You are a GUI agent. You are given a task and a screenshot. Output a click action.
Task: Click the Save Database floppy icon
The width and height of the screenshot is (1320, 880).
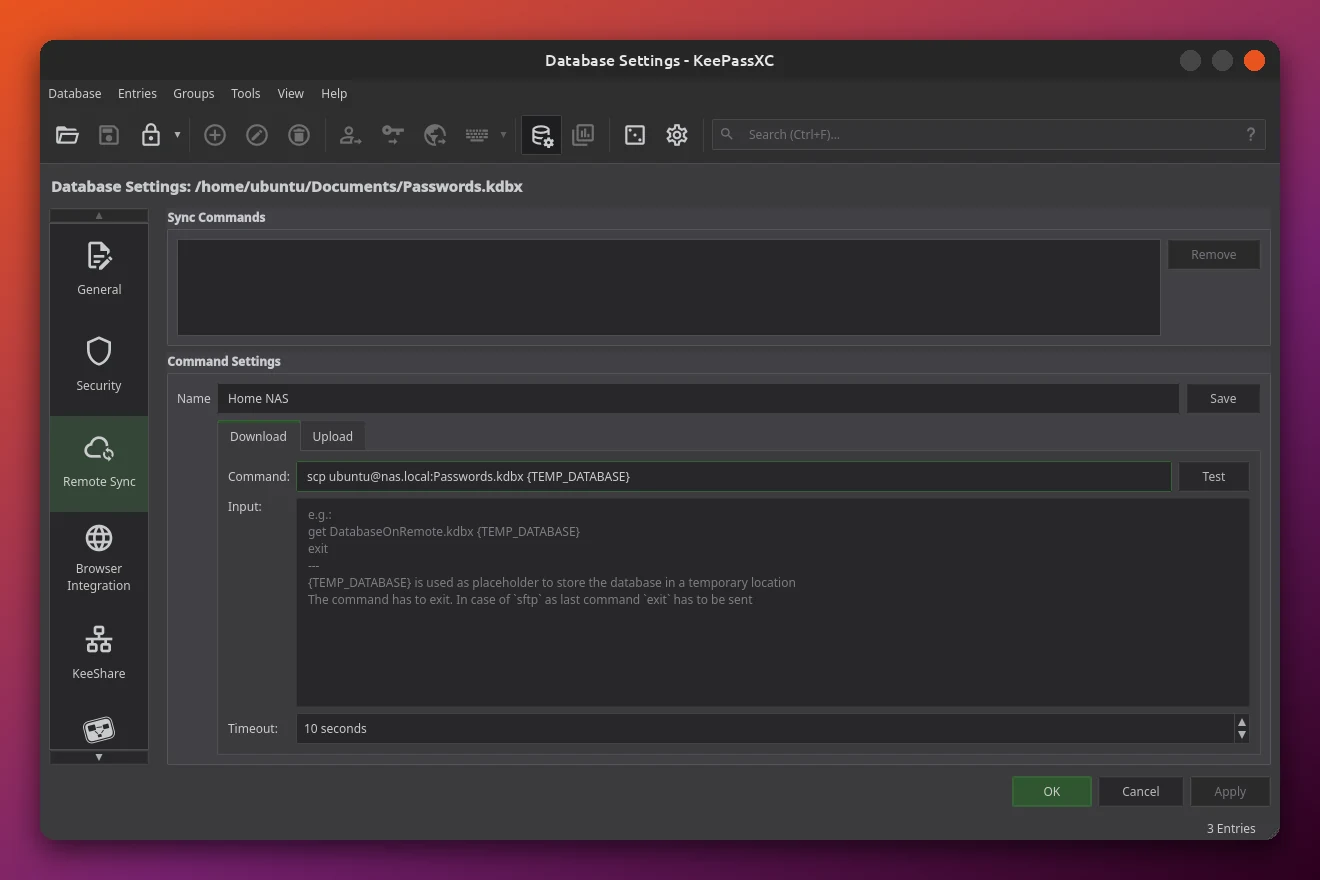coord(109,135)
